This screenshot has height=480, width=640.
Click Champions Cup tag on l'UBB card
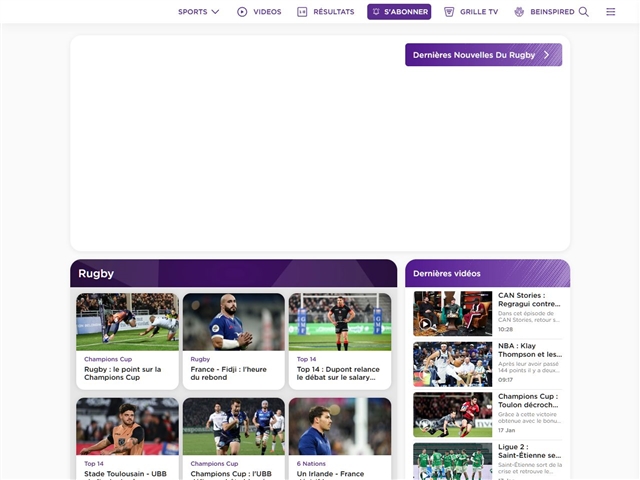[214, 464]
